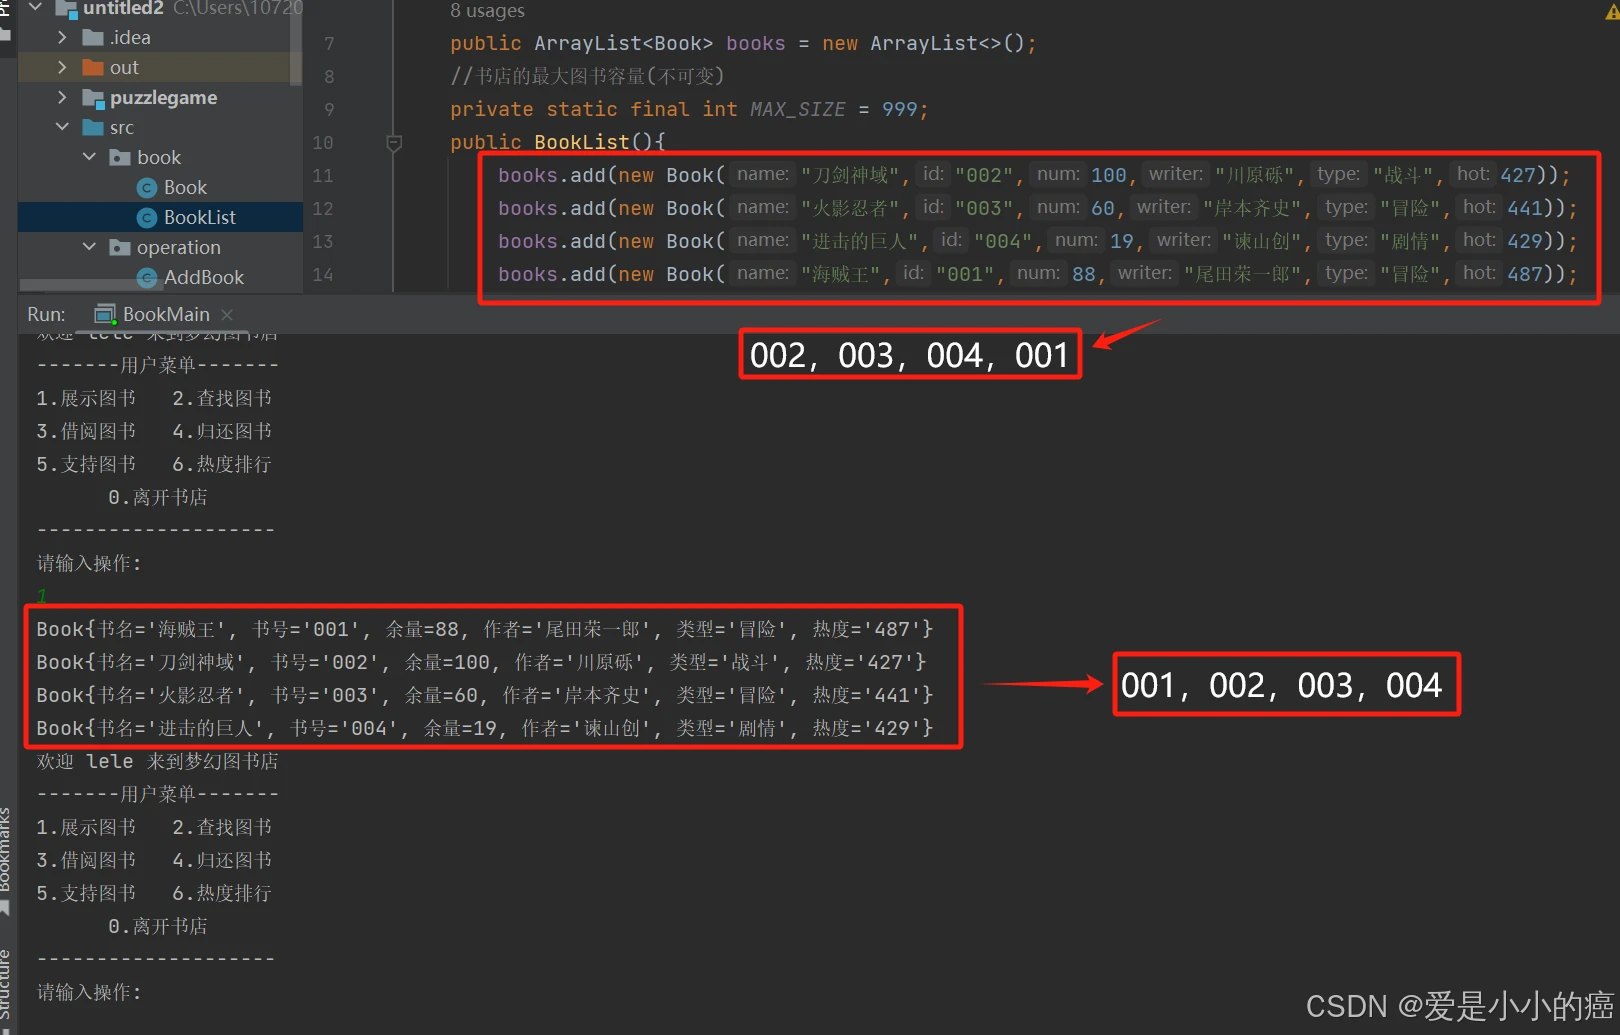The height and width of the screenshot is (1035, 1620).
Task: Select the src folder
Action: (122, 127)
